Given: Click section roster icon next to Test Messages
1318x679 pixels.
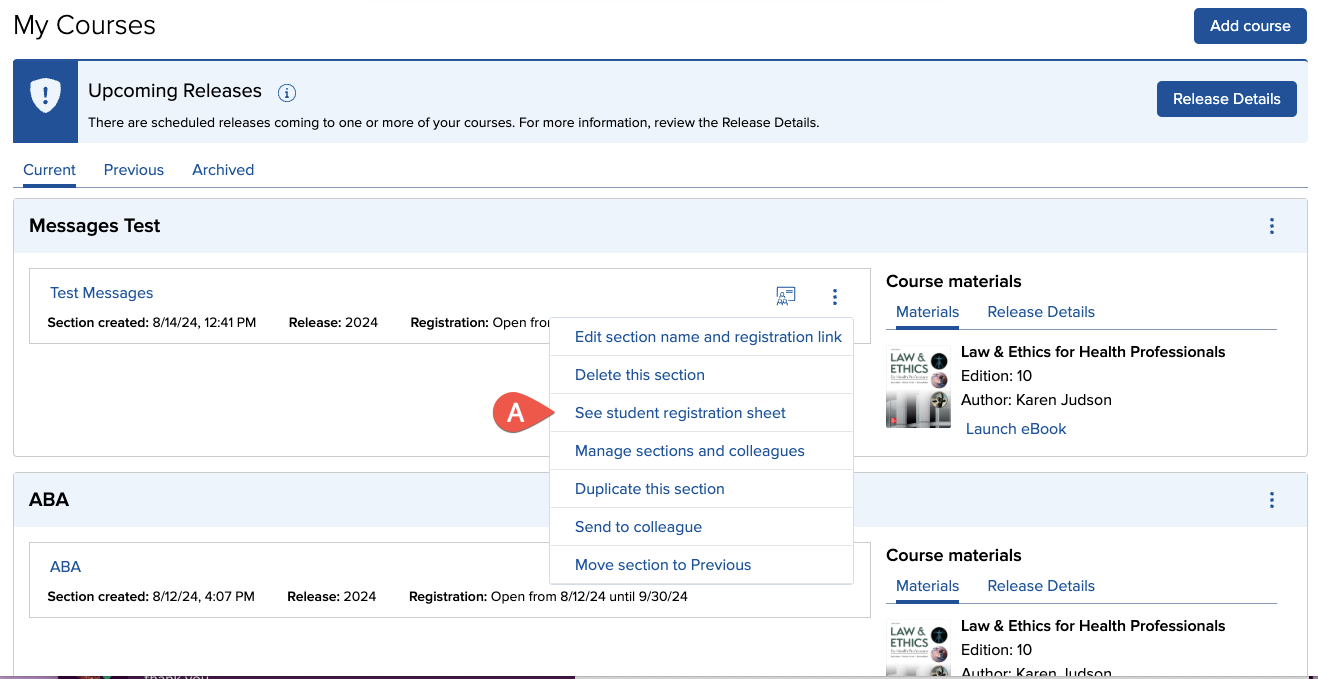Looking at the screenshot, I should (786, 296).
